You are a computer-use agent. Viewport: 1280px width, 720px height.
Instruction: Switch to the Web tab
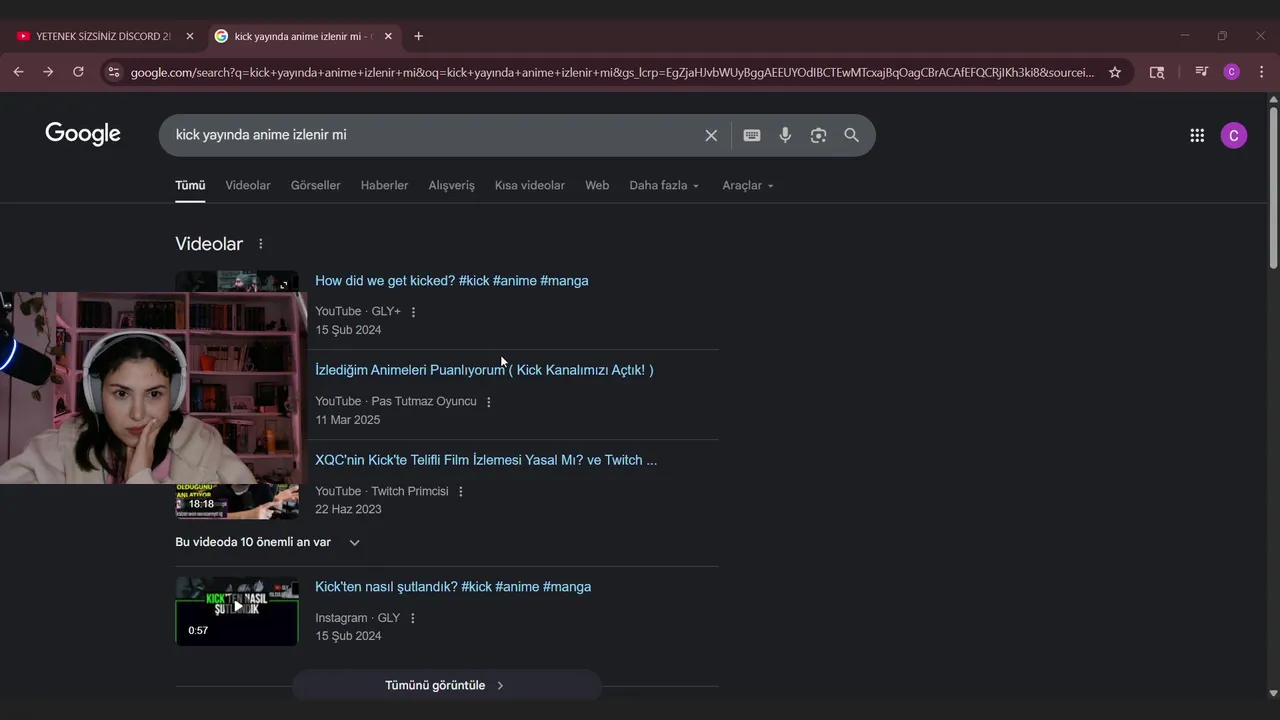(x=597, y=186)
